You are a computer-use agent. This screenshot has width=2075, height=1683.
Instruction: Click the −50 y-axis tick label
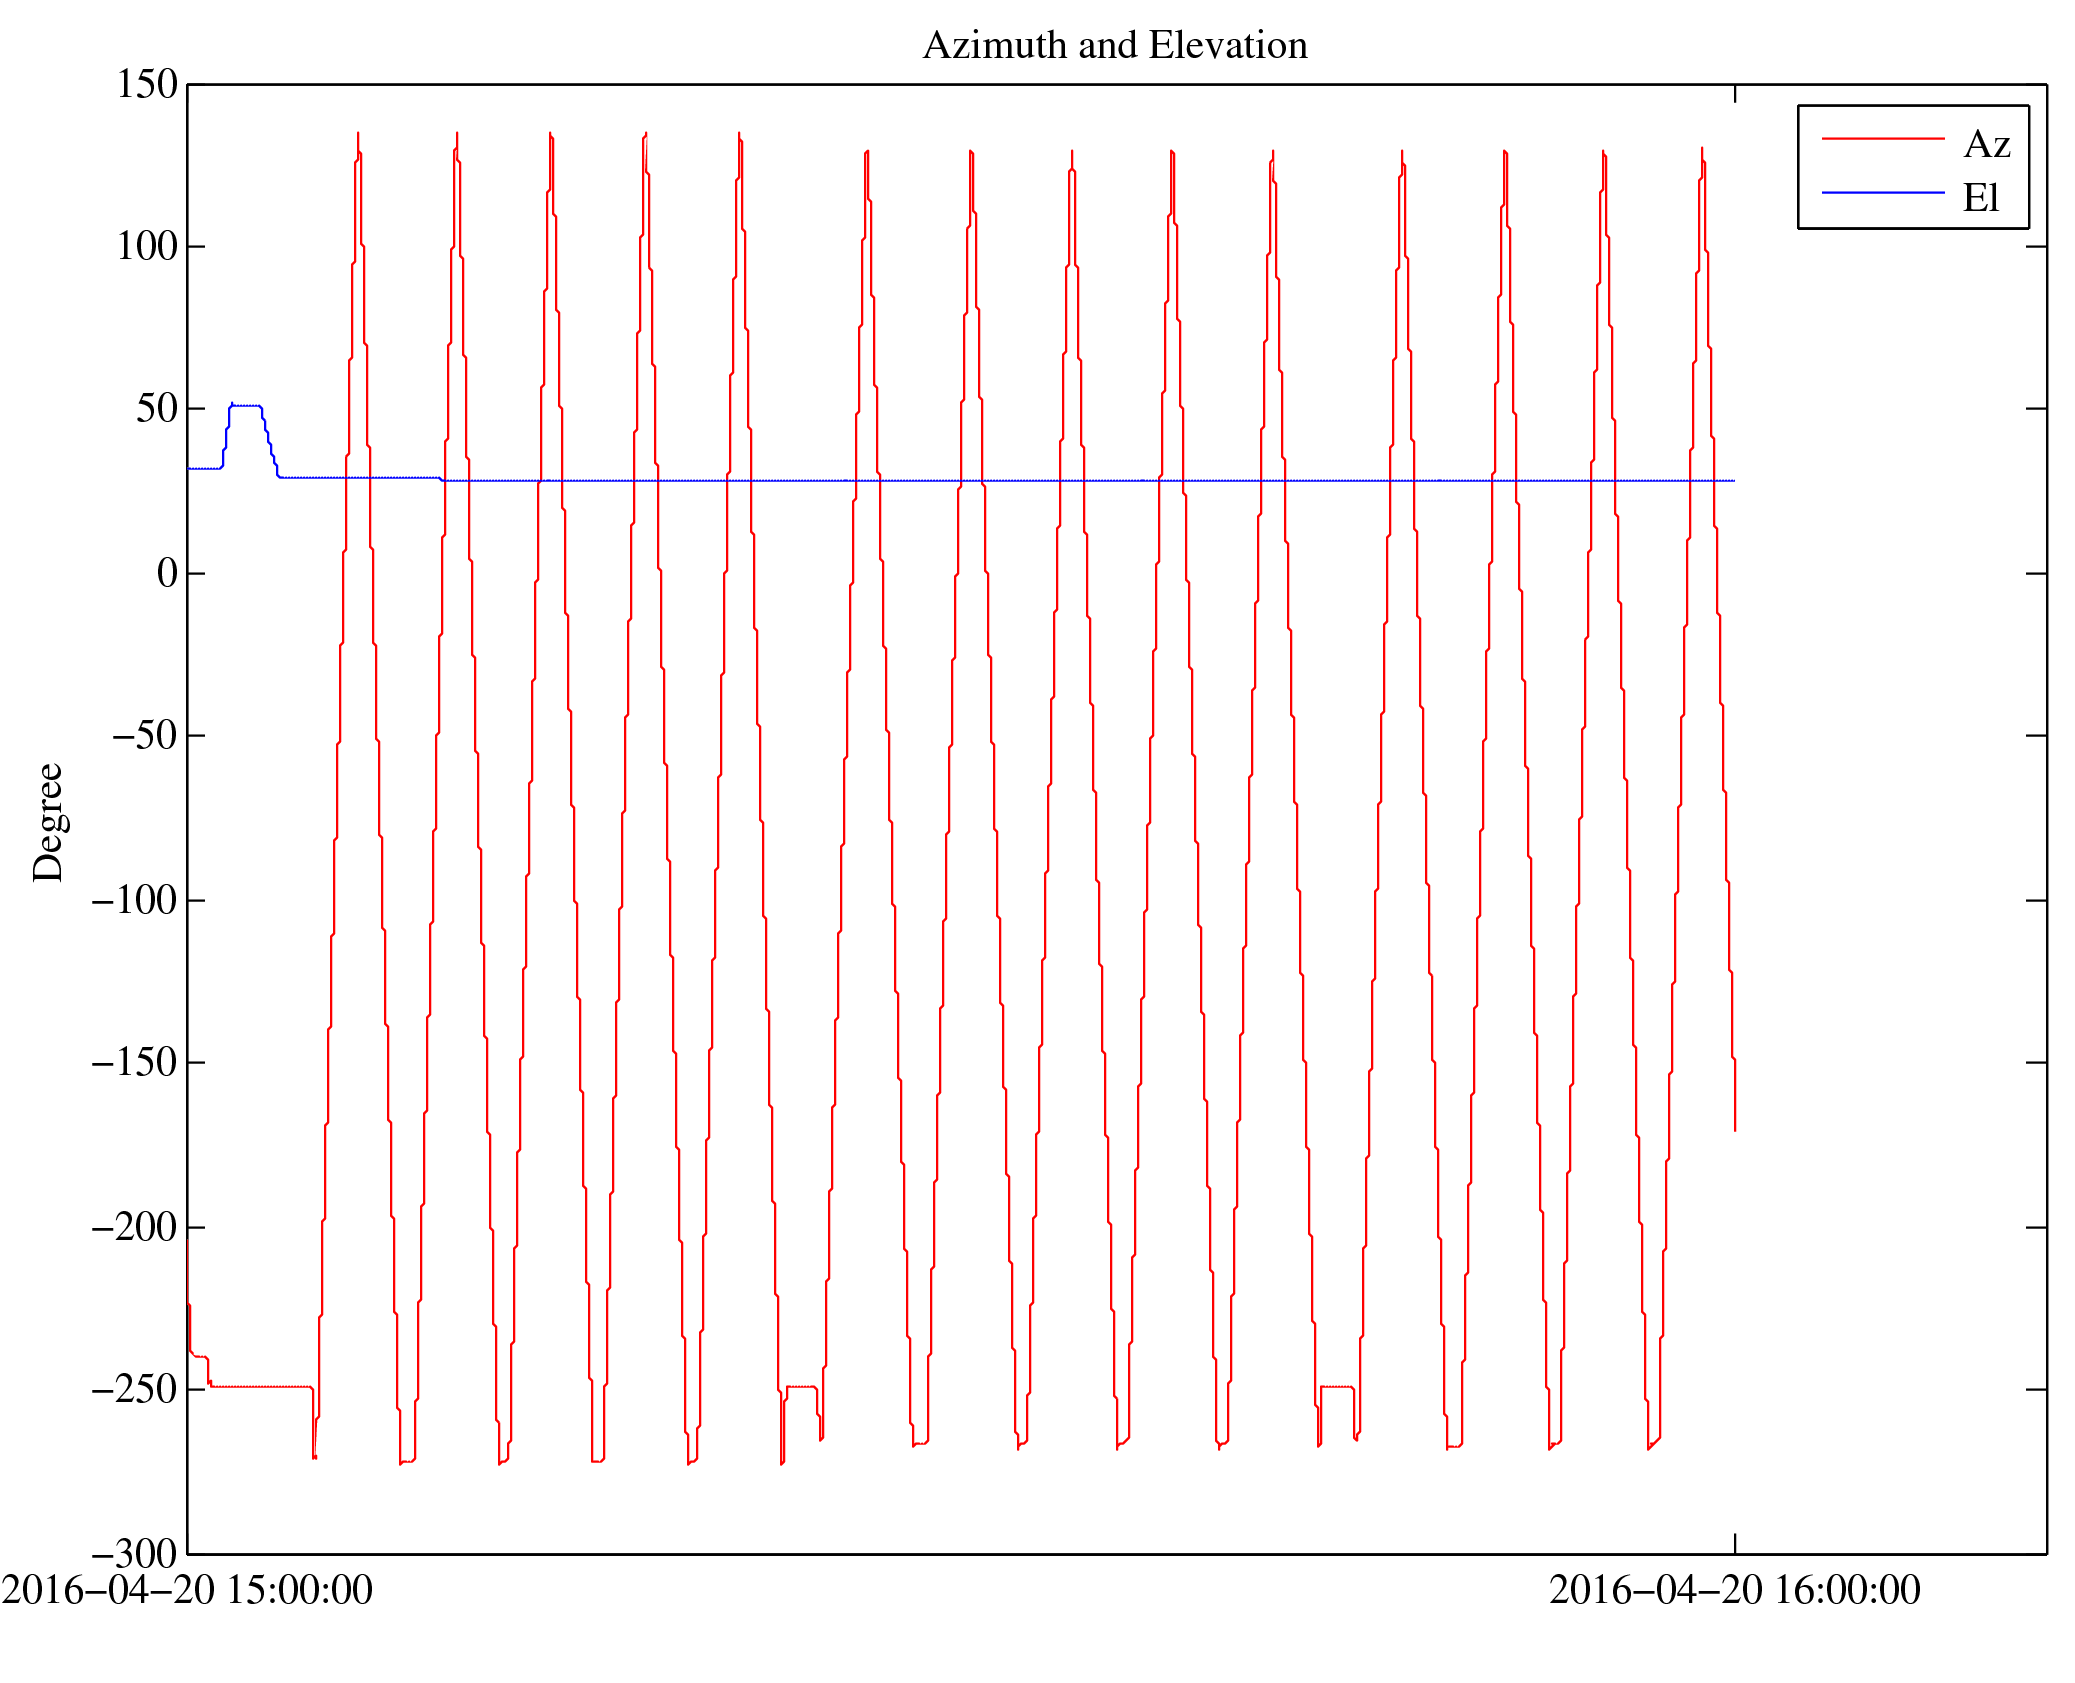click(x=144, y=736)
